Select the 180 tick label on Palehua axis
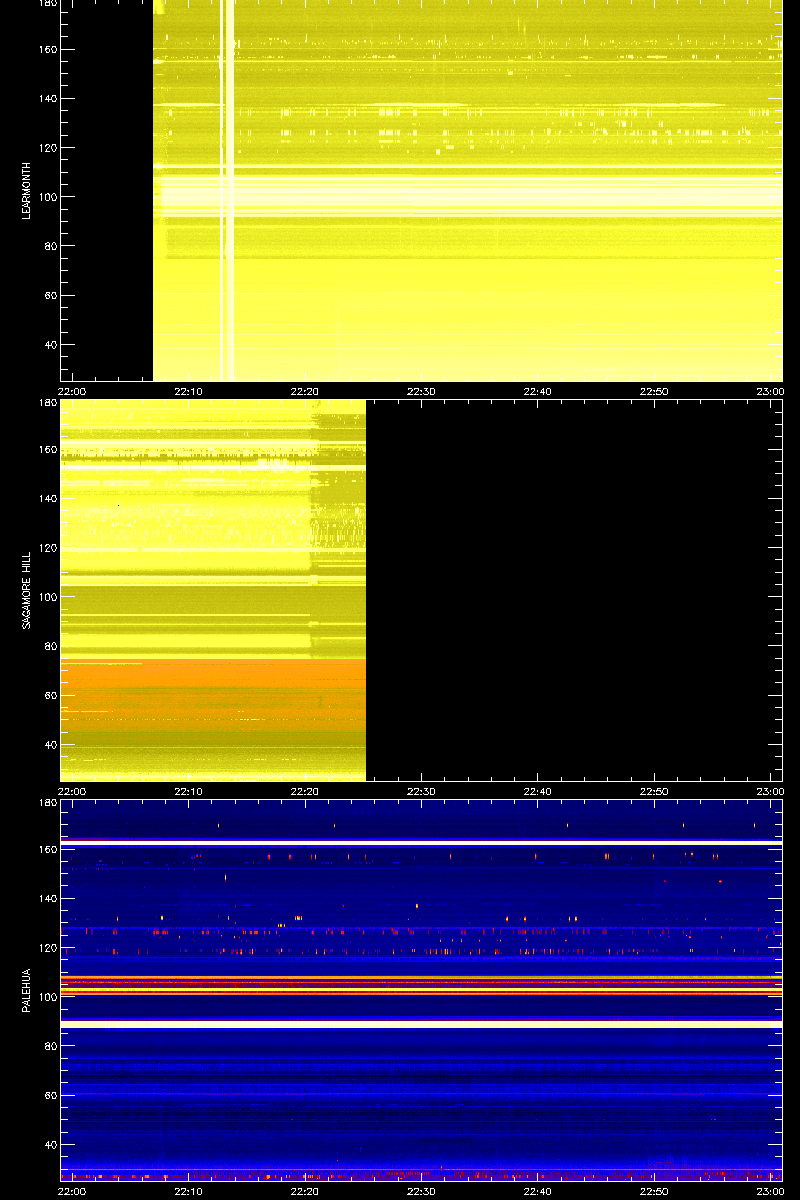Image resolution: width=800 pixels, height=1200 pixels. pyautogui.click(x=47, y=803)
